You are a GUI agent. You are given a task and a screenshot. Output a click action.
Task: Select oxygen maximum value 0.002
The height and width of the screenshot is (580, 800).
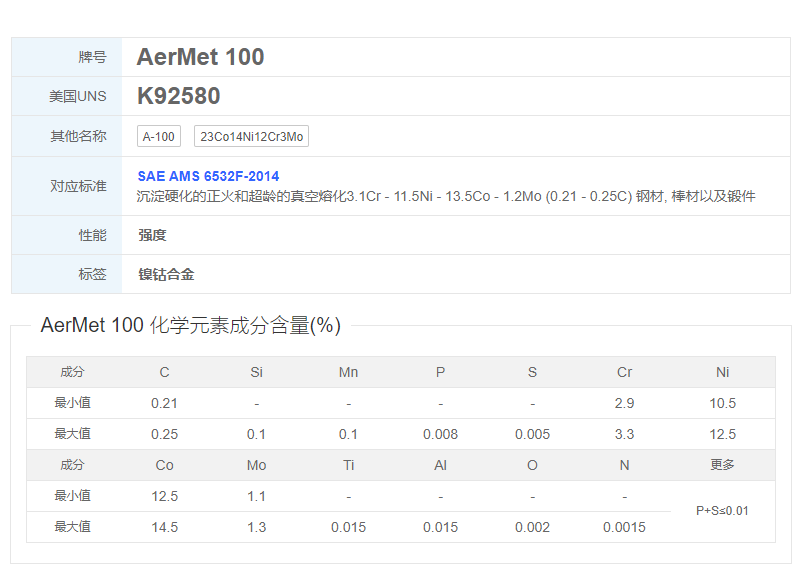tap(532, 527)
